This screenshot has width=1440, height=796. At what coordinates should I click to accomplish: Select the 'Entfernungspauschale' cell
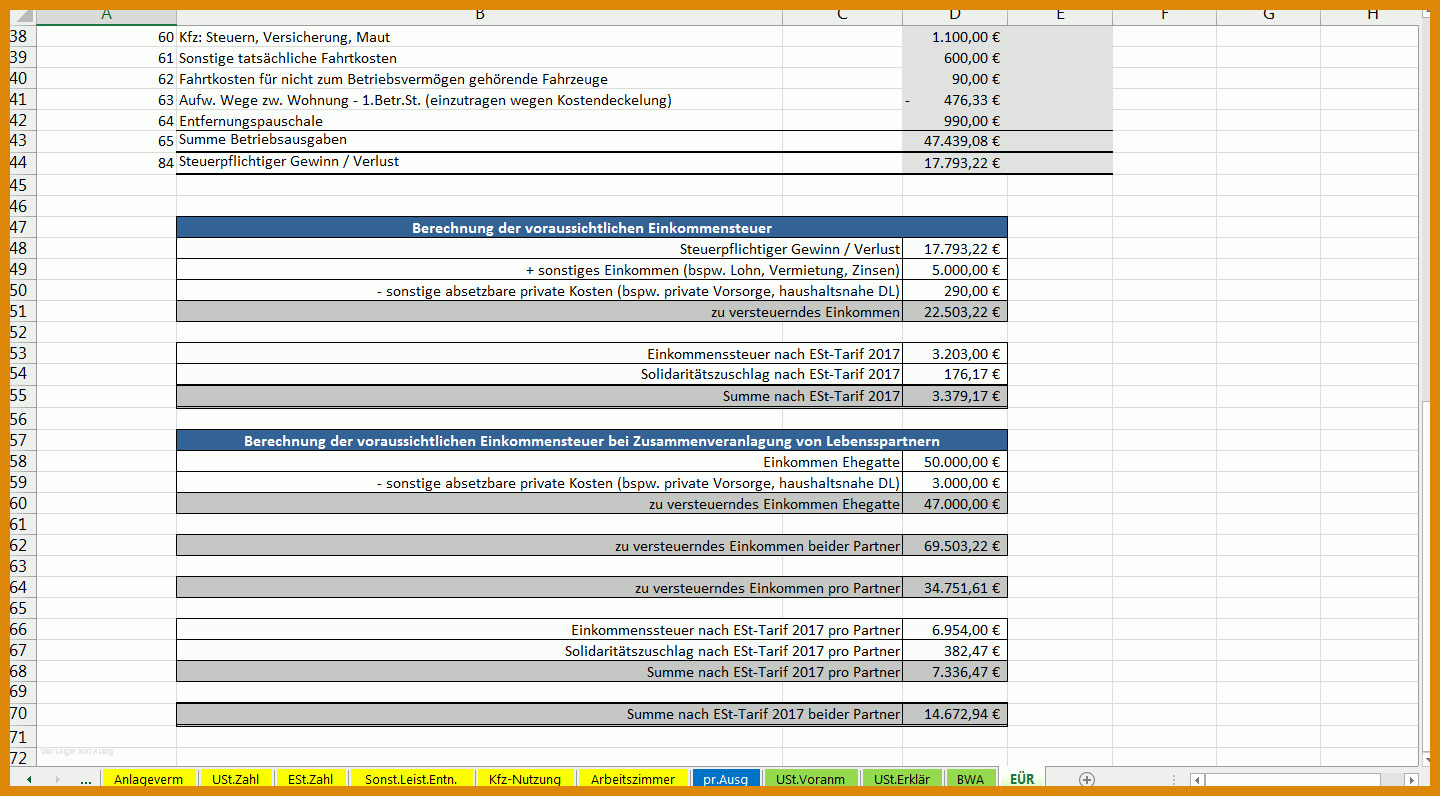pyautogui.click(x=480, y=121)
